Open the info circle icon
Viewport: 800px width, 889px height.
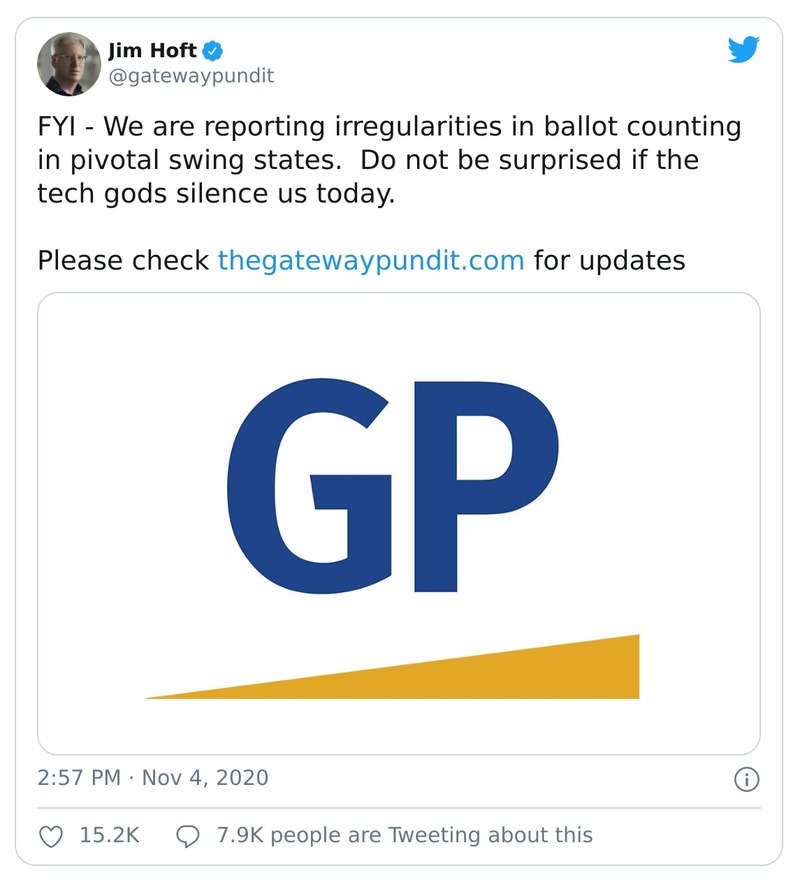(746, 778)
